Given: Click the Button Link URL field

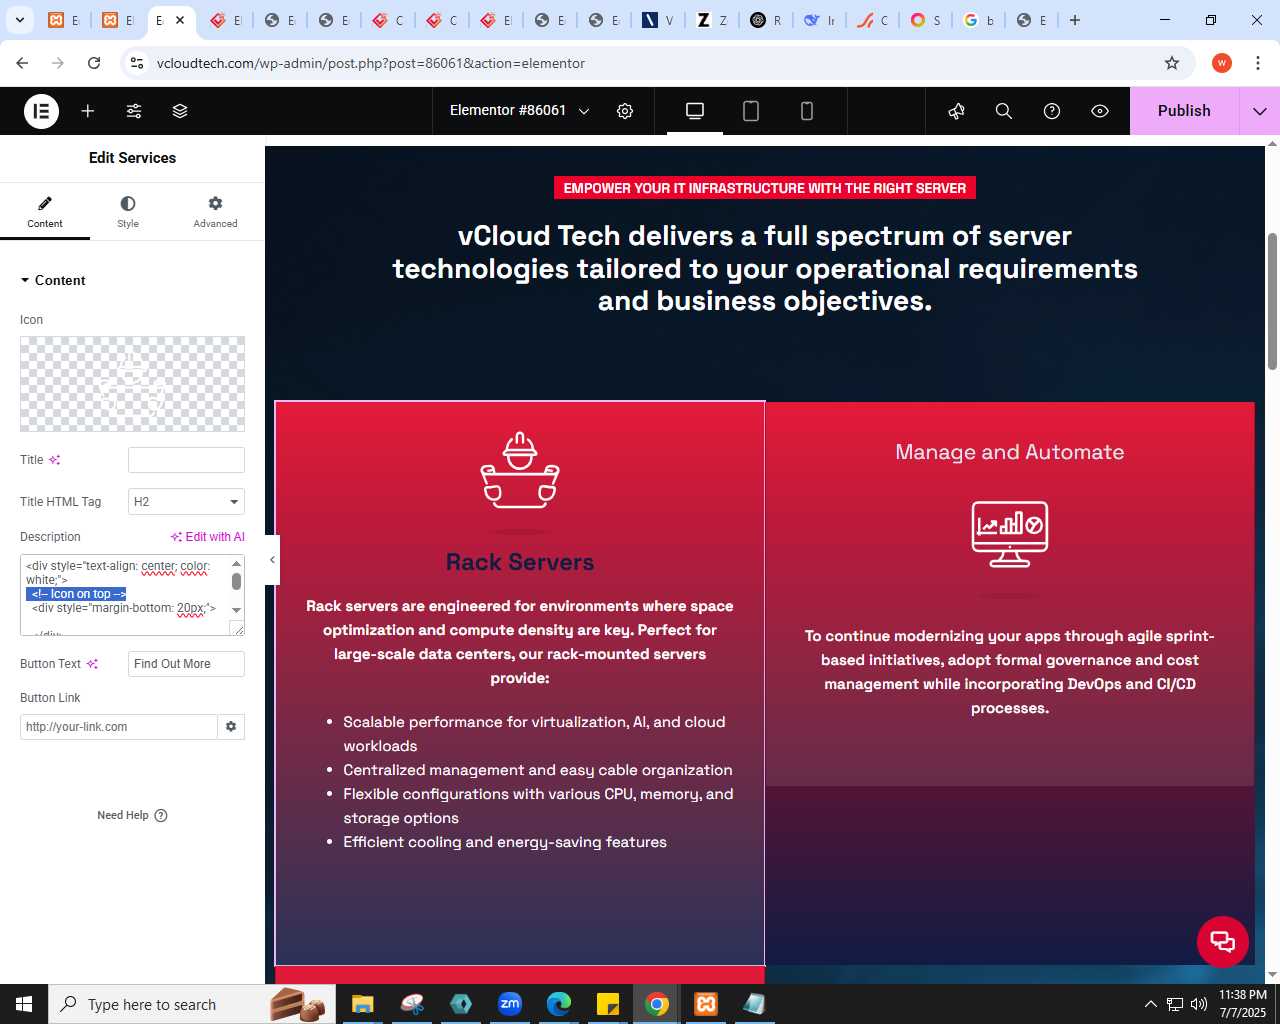Looking at the screenshot, I should [118, 727].
